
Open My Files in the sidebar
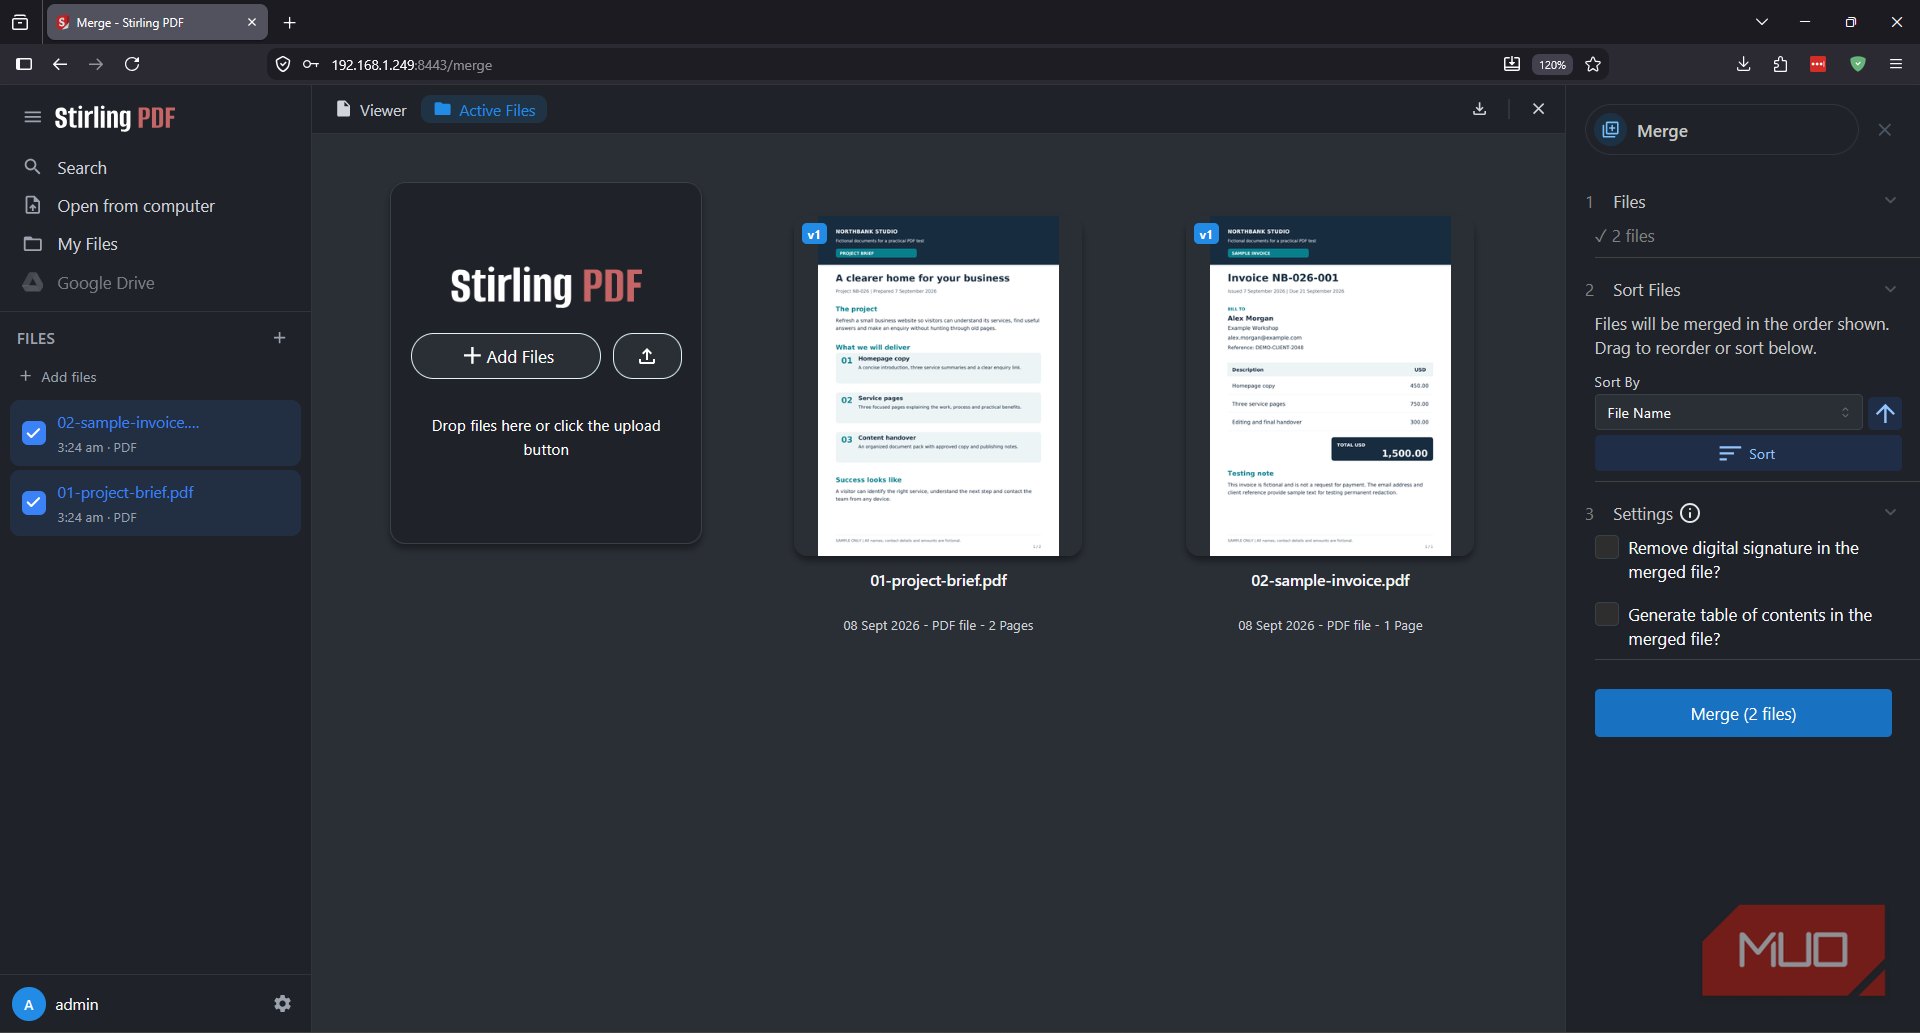(87, 244)
